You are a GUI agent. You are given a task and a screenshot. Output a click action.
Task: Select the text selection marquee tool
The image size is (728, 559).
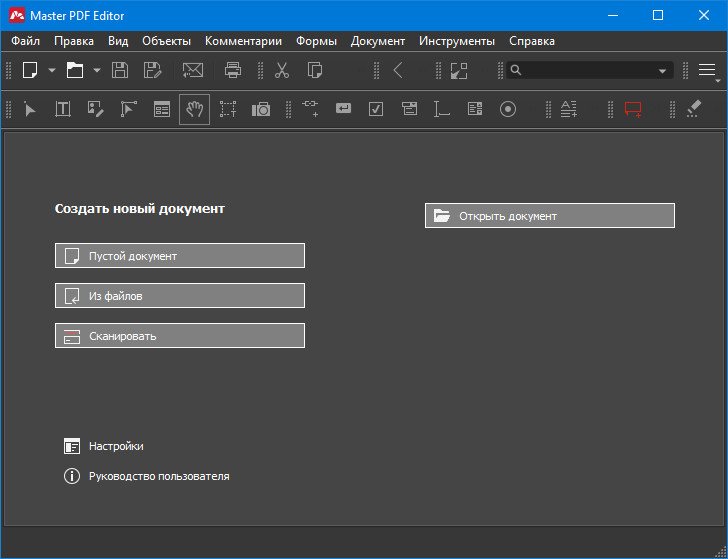pyautogui.click(x=228, y=110)
